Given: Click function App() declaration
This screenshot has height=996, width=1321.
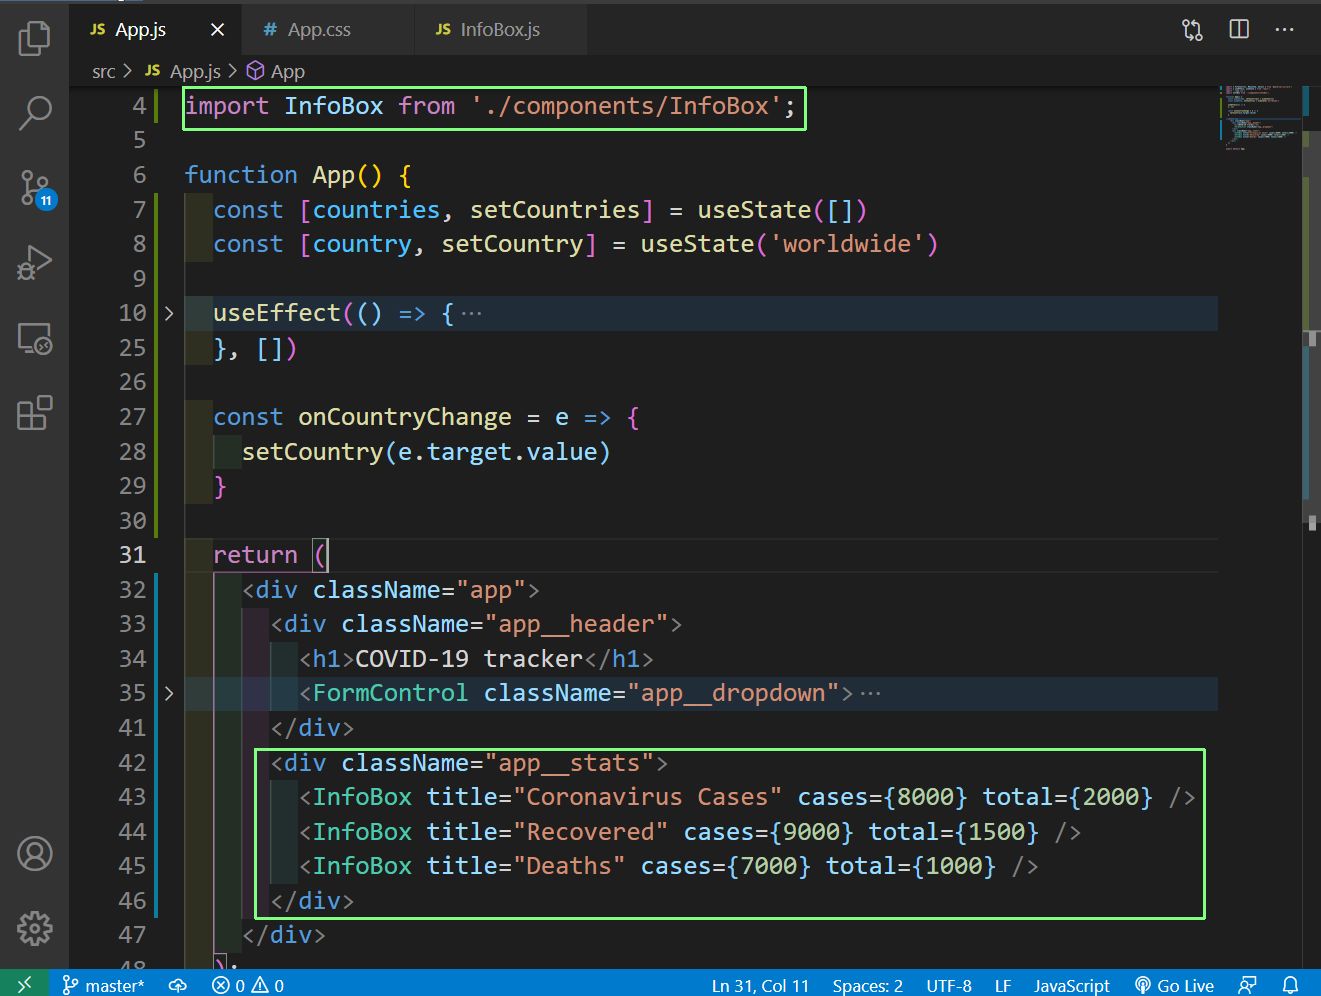Looking at the screenshot, I should click(x=298, y=175).
